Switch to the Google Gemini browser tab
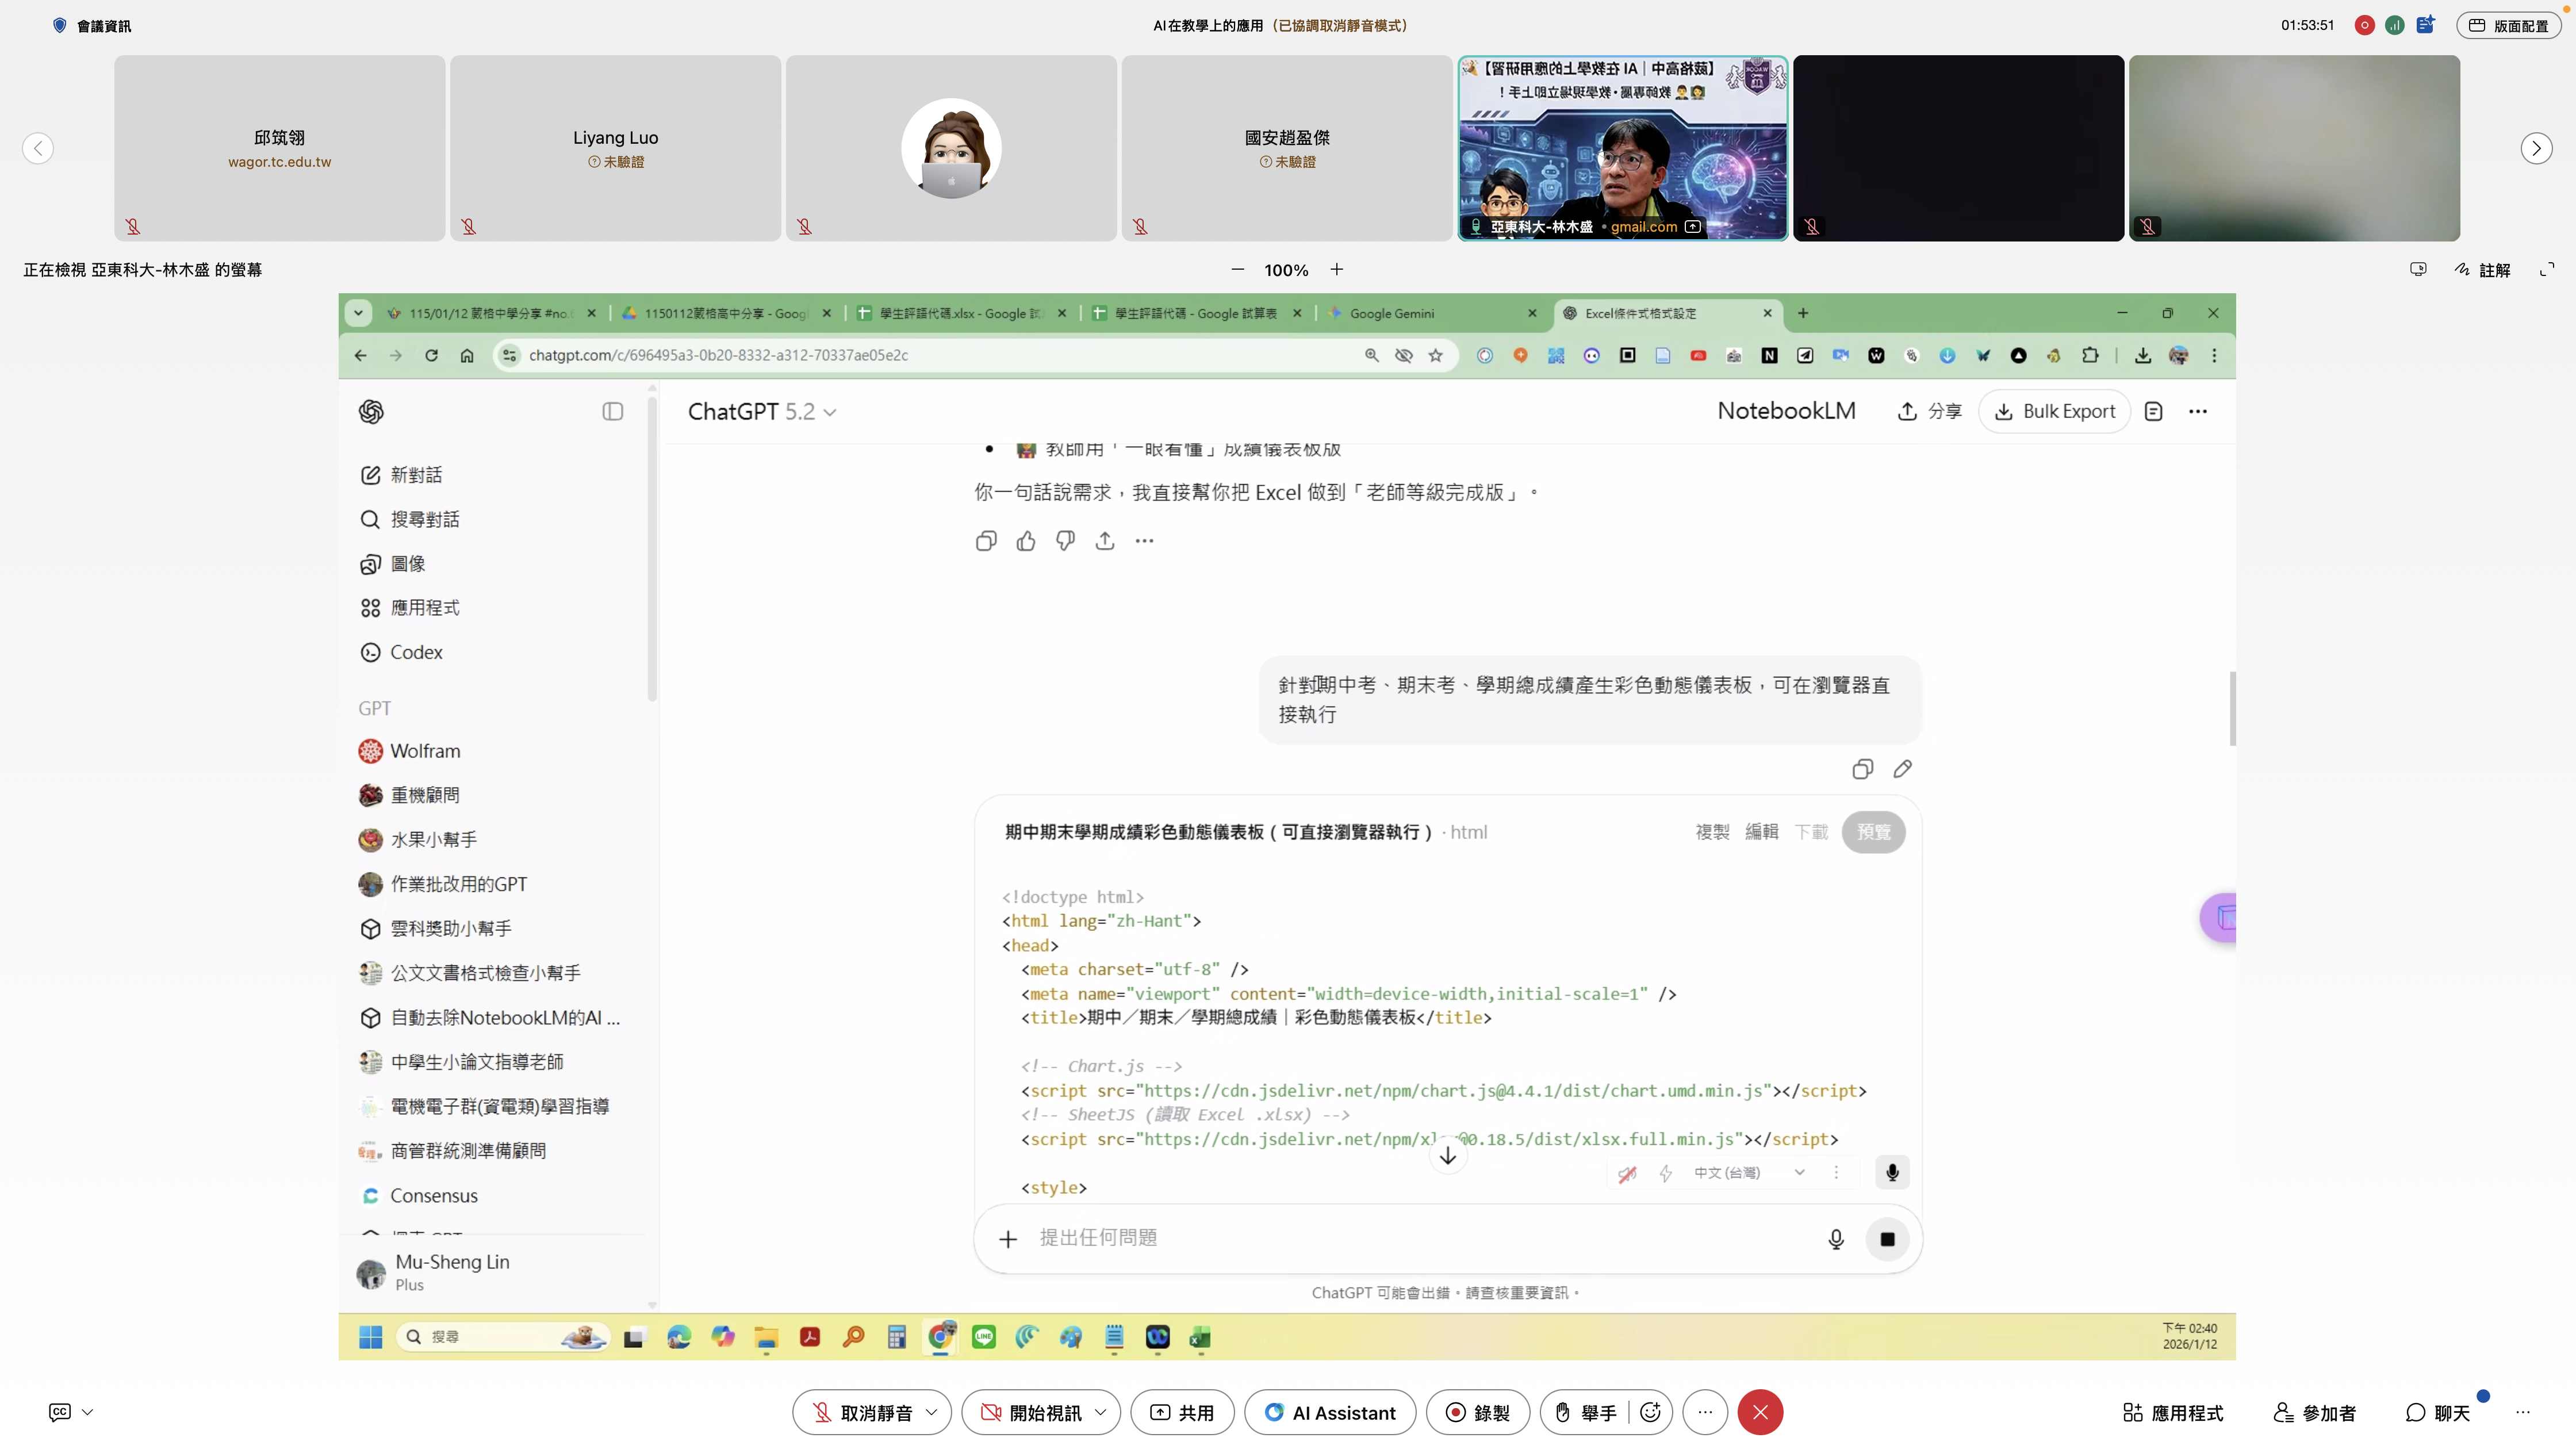The height and width of the screenshot is (1449, 2576). tap(1391, 313)
